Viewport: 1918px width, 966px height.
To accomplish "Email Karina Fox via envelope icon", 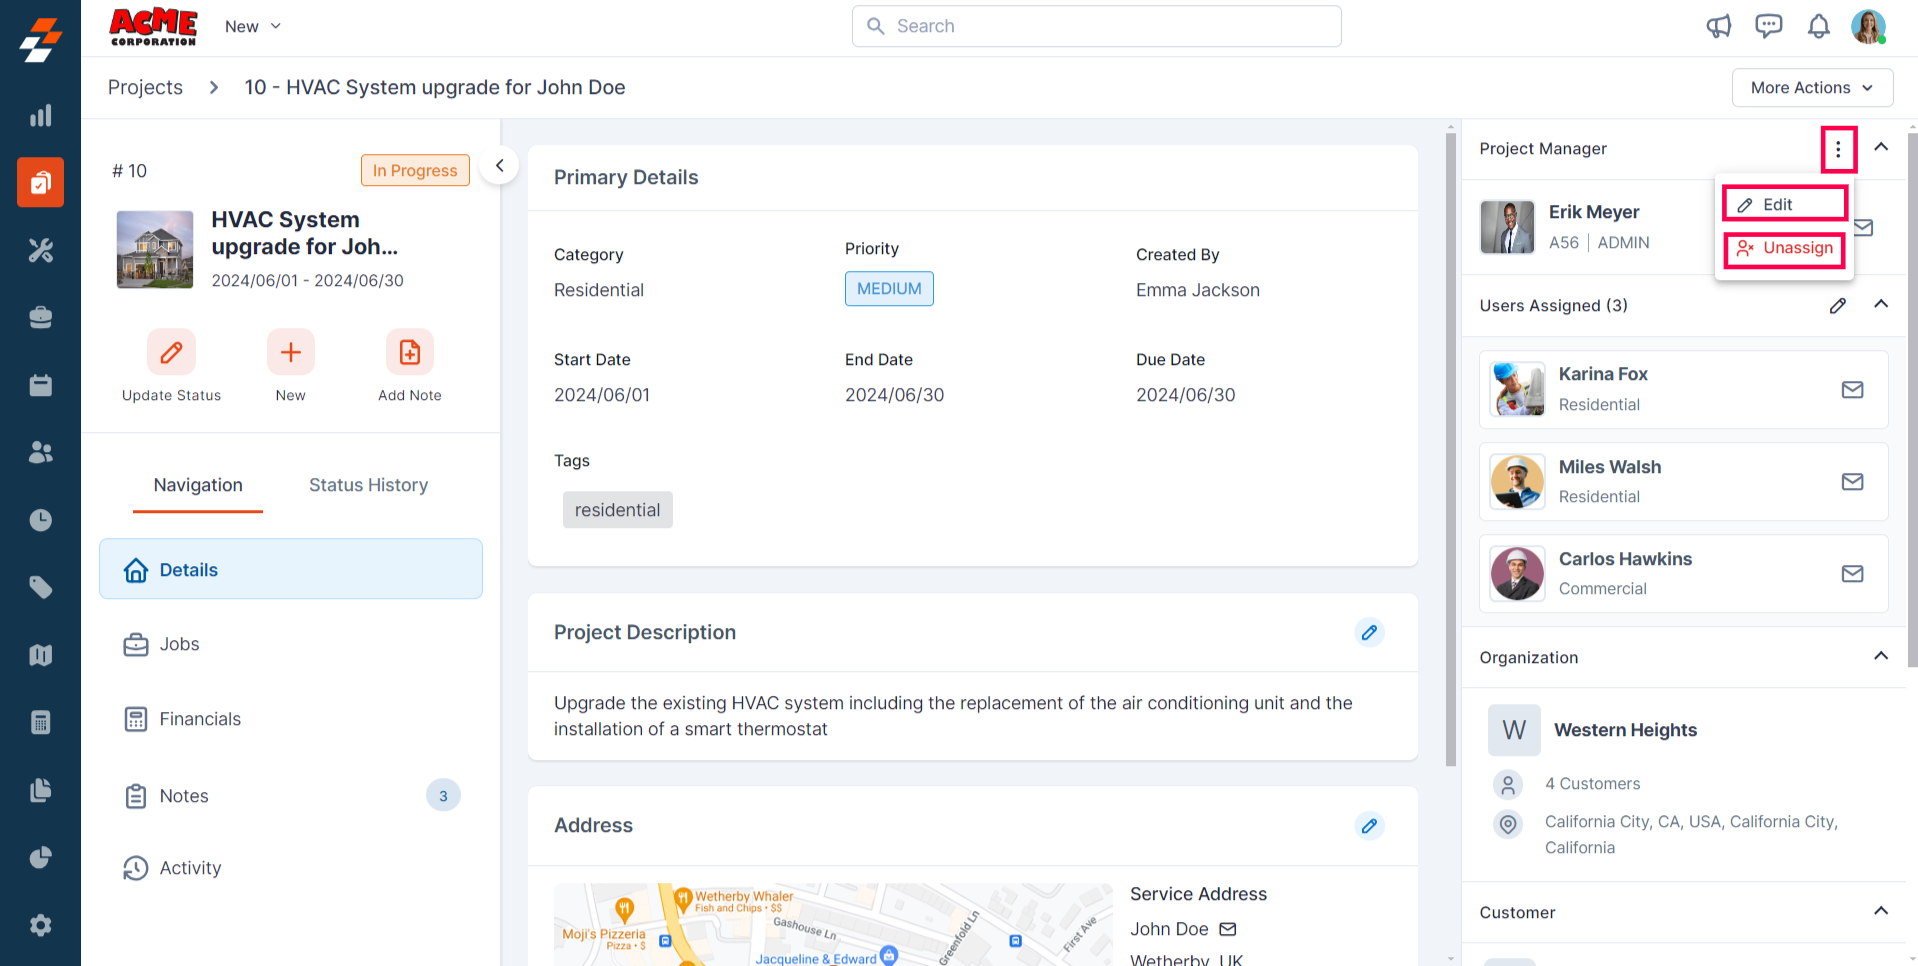I will (x=1852, y=389).
